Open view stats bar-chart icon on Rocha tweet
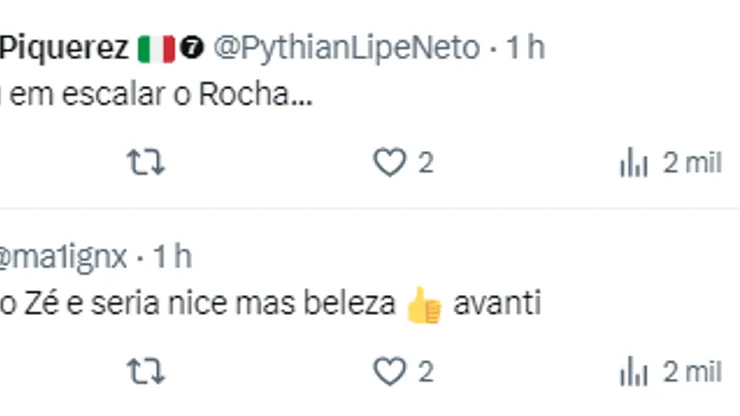The height and width of the screenshot is (416, 740). 634,164
